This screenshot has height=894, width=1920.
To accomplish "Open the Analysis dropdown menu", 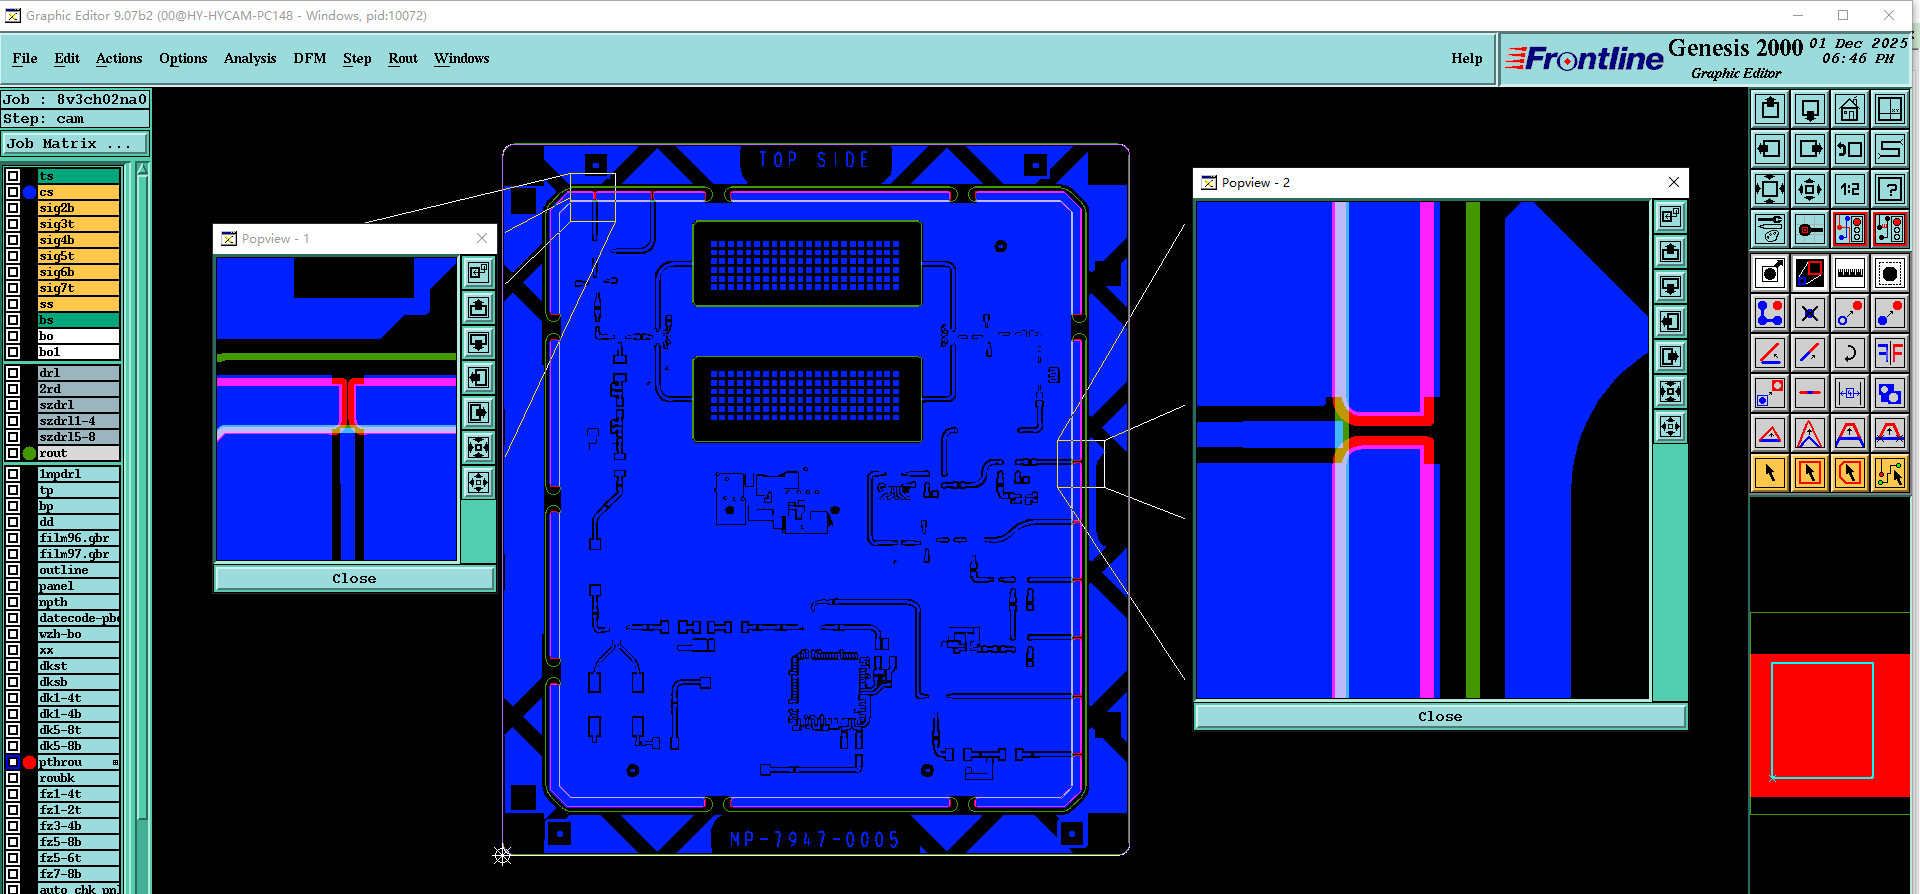I will pos(250,58).
